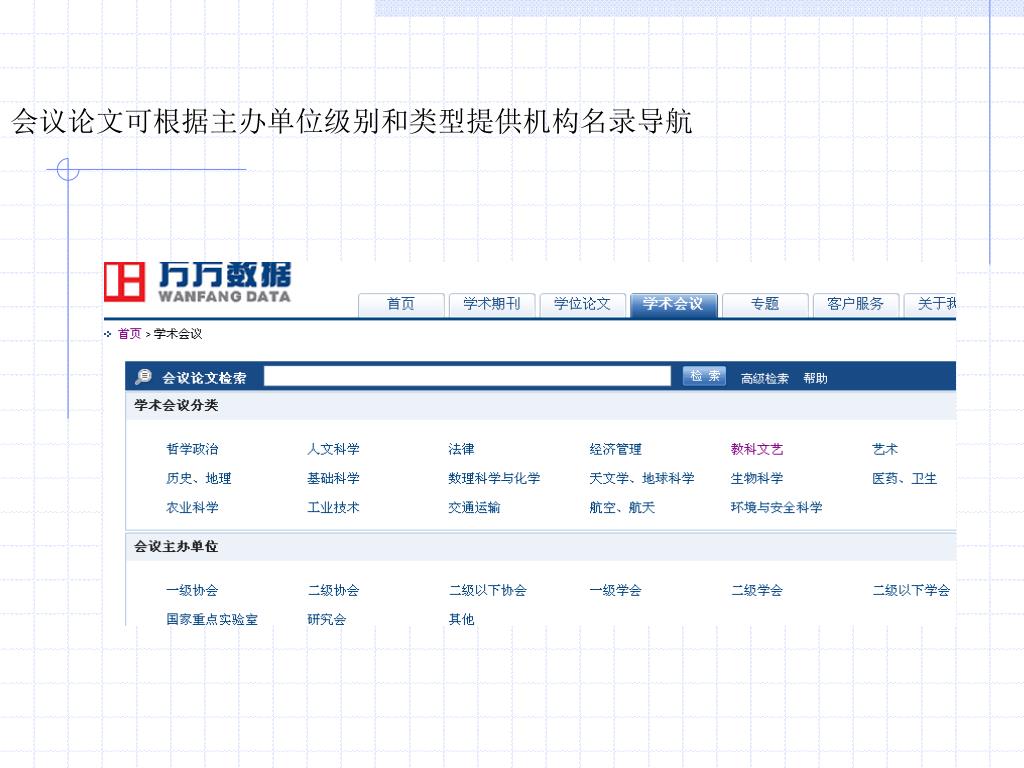The height and width of the screenshot is (768, 1024).
Task: Click the magnifier icon beside 会议论文检索
Action: 143,377
